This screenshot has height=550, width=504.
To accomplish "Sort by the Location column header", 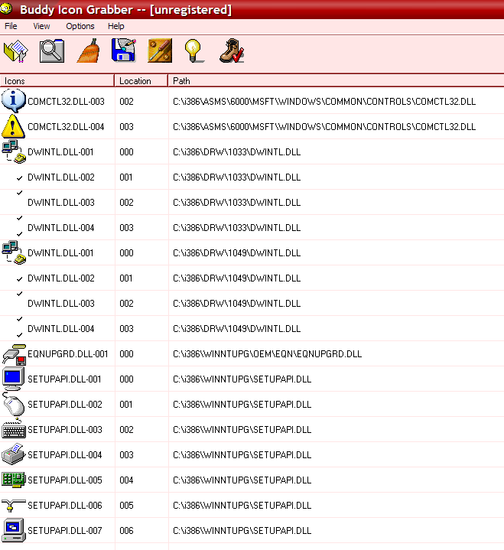I will [x=141, y=81].
